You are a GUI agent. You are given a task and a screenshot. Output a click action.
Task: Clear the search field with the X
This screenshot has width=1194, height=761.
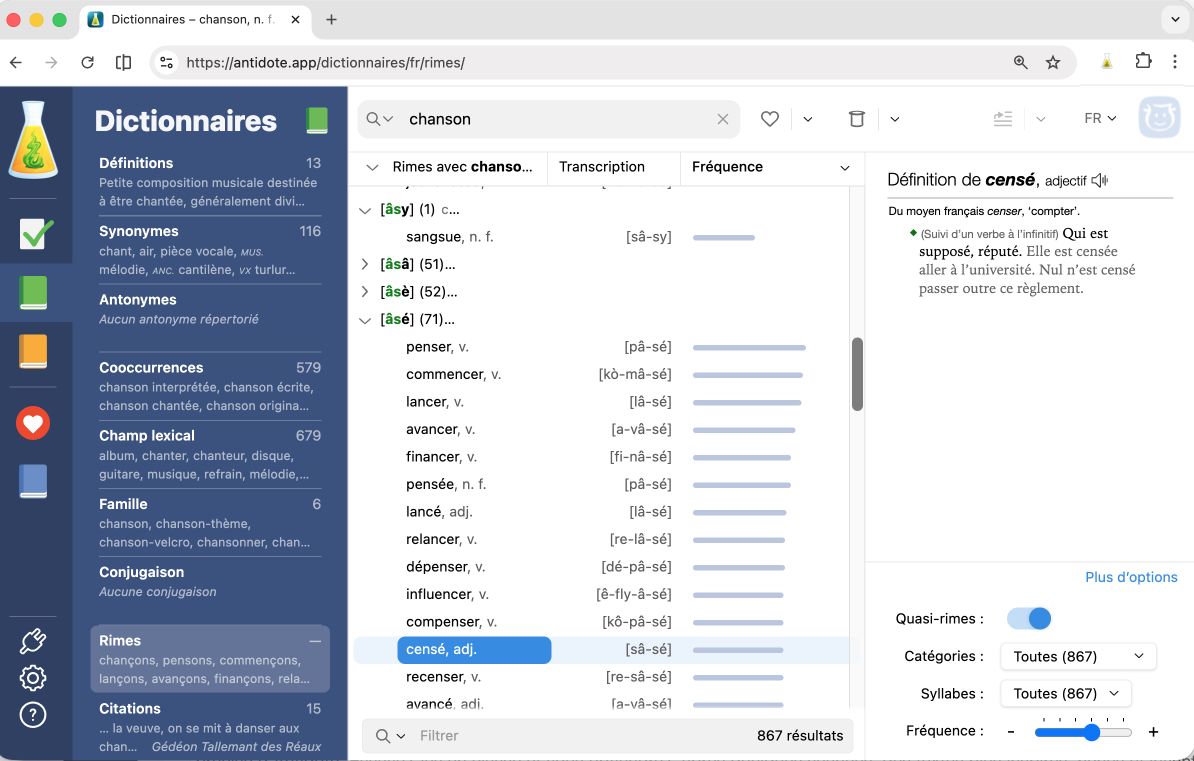pyautogui.click(x=723, y=118)
